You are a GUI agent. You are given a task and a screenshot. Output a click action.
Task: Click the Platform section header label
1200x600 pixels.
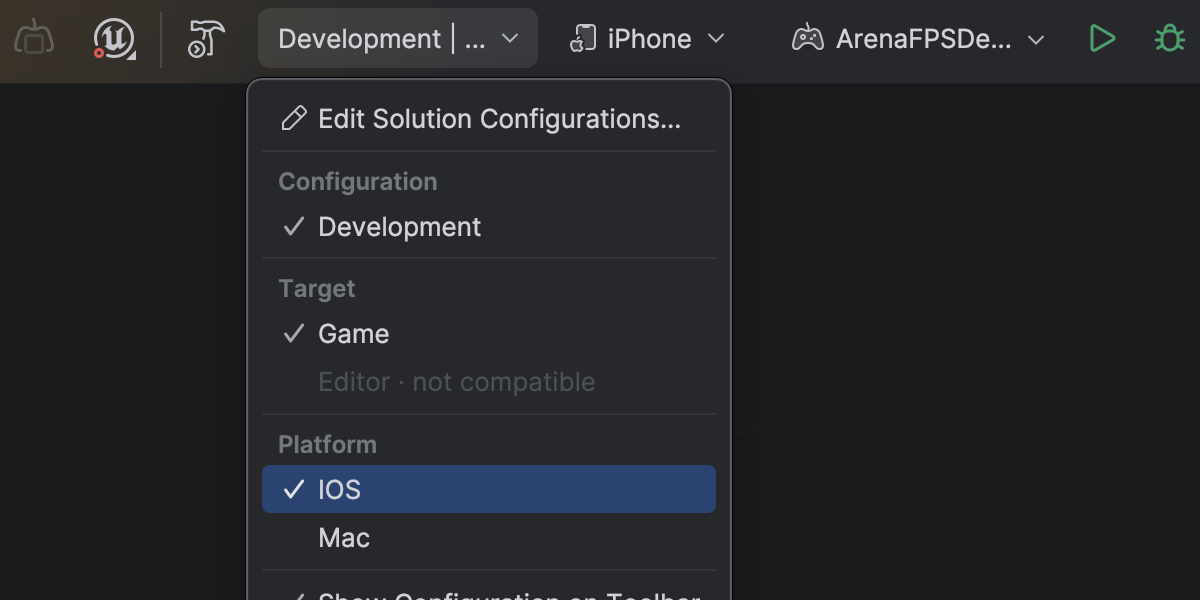(327, 444)
